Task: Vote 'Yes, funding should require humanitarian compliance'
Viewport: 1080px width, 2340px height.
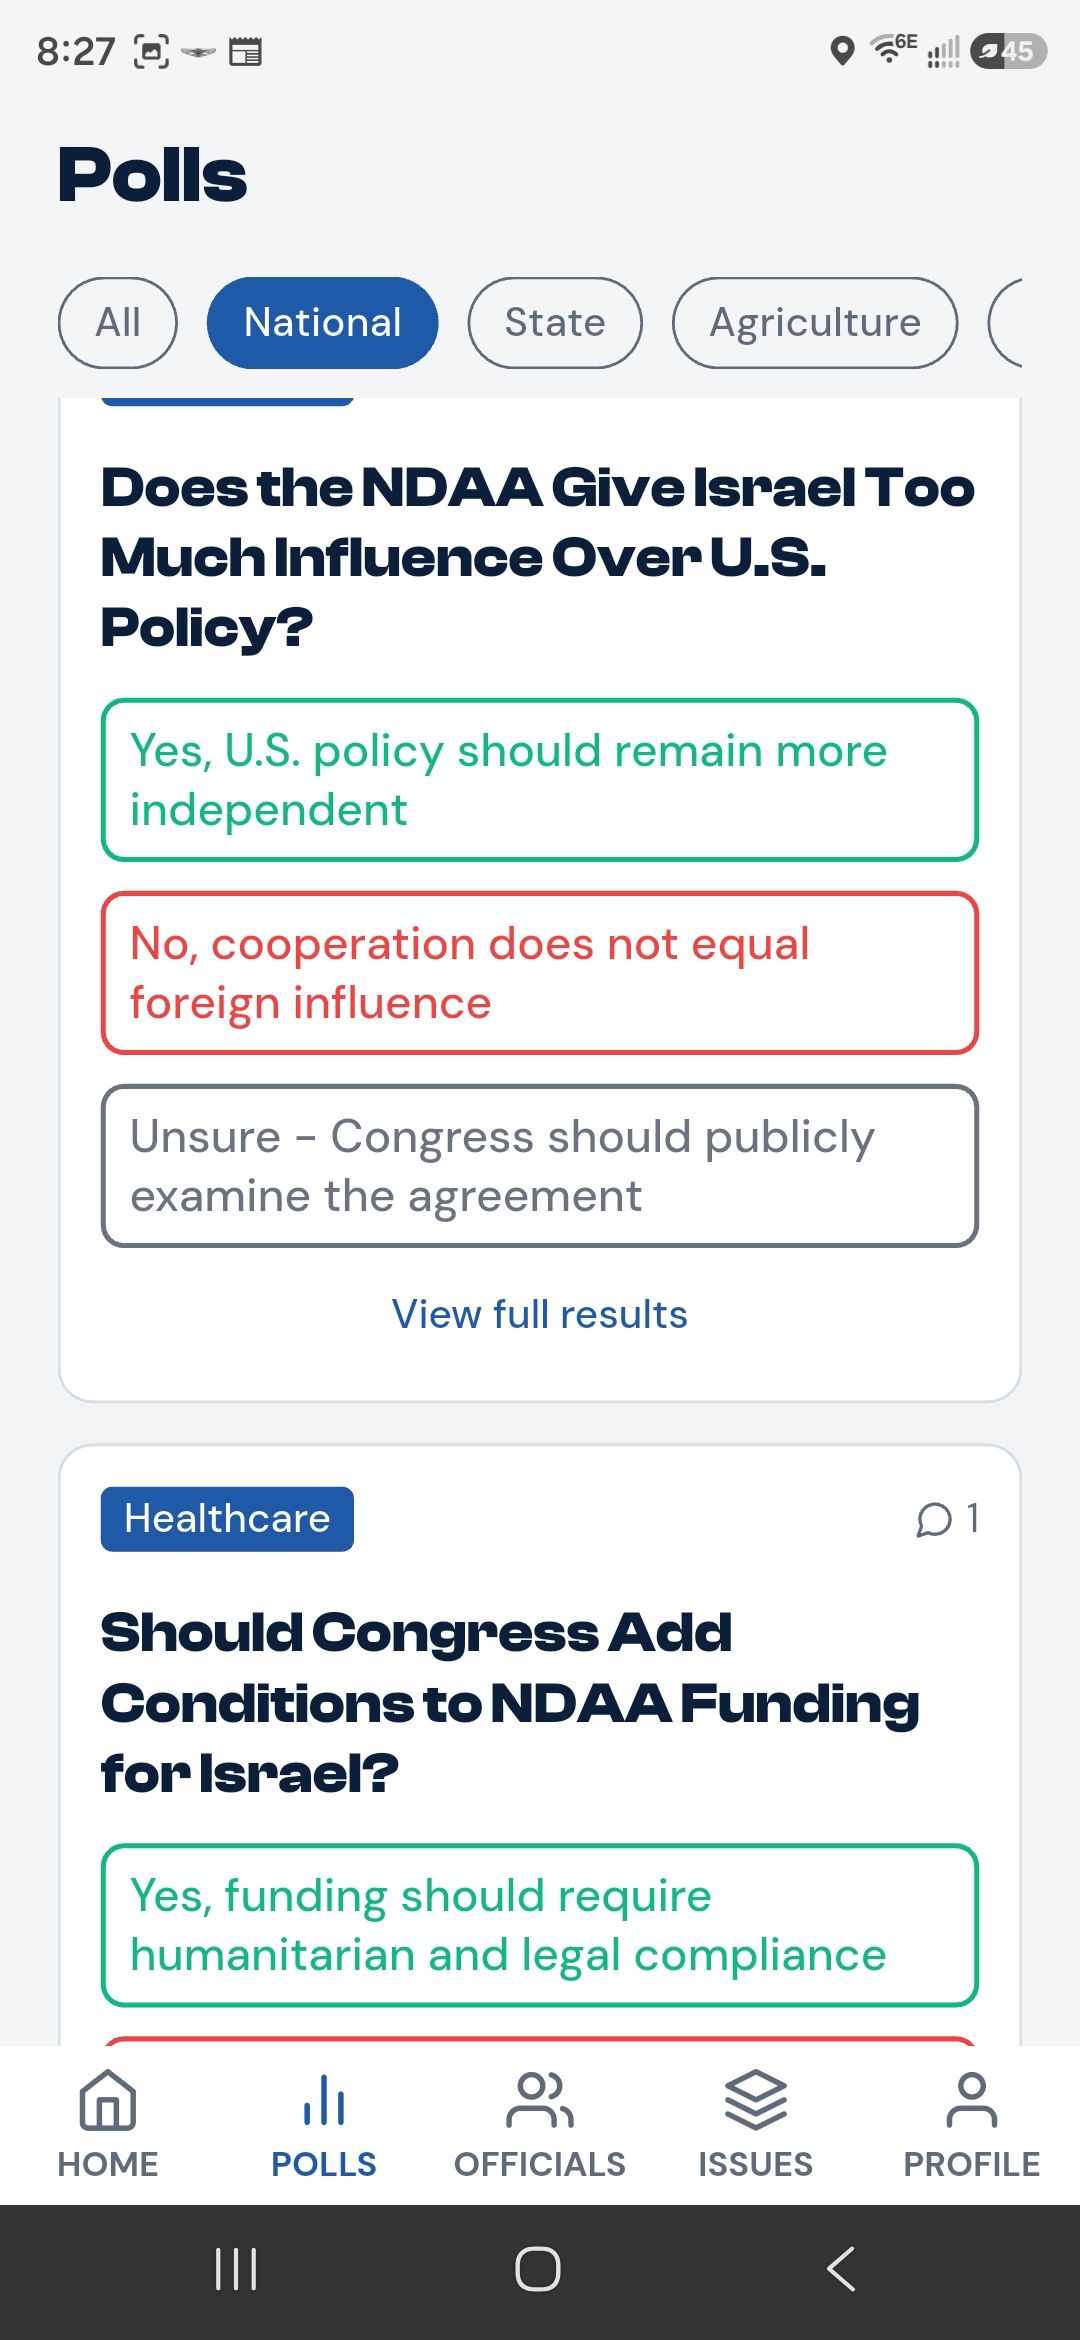Action: tap(540, 1925)
